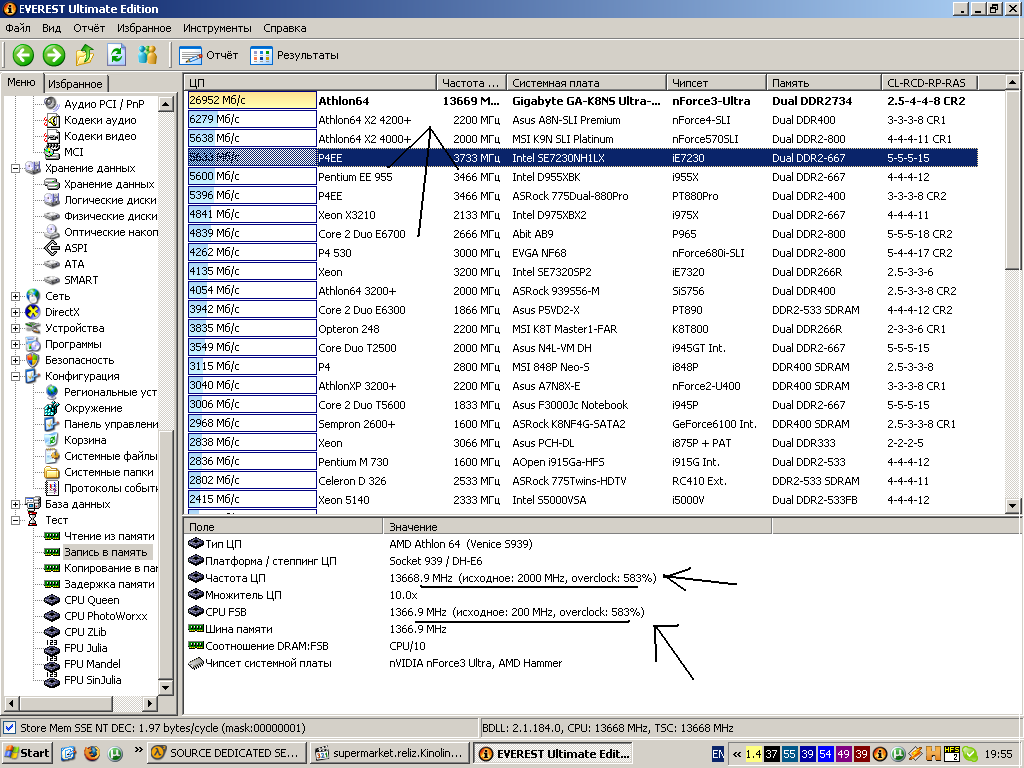
Task: Select the Athlon64 26952 Мб/с result row
Action: 583,101
